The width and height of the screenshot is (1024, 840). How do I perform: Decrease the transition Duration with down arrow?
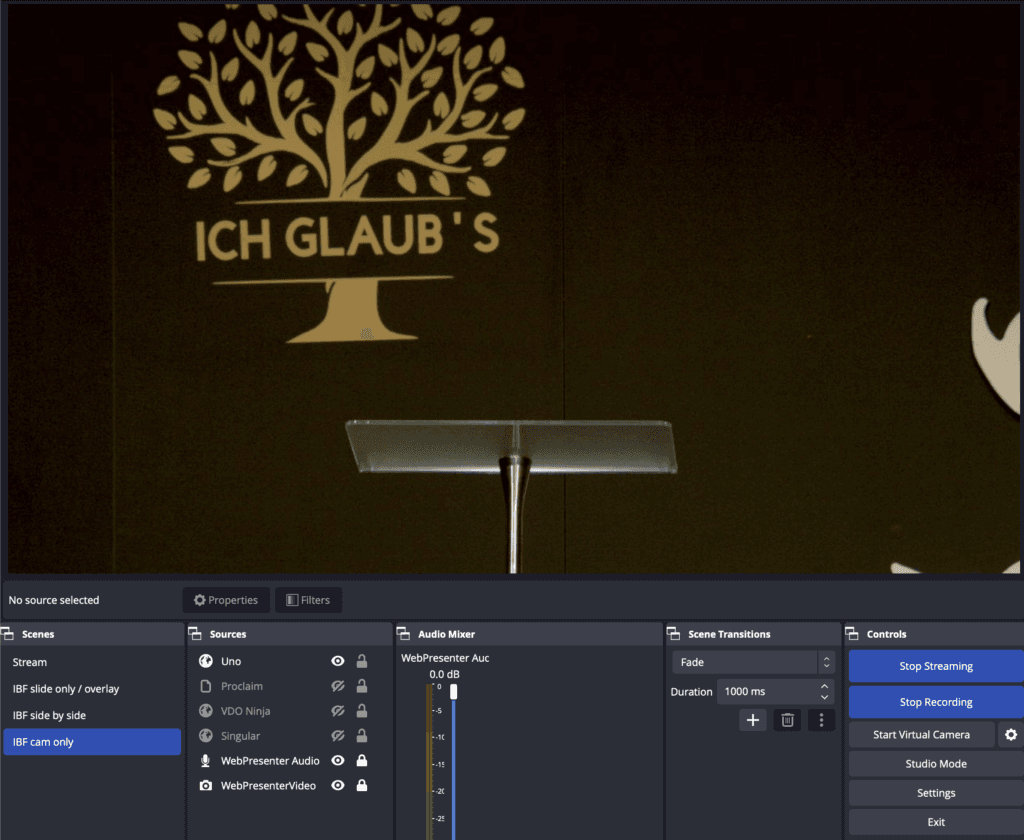(x=824, y=697)
